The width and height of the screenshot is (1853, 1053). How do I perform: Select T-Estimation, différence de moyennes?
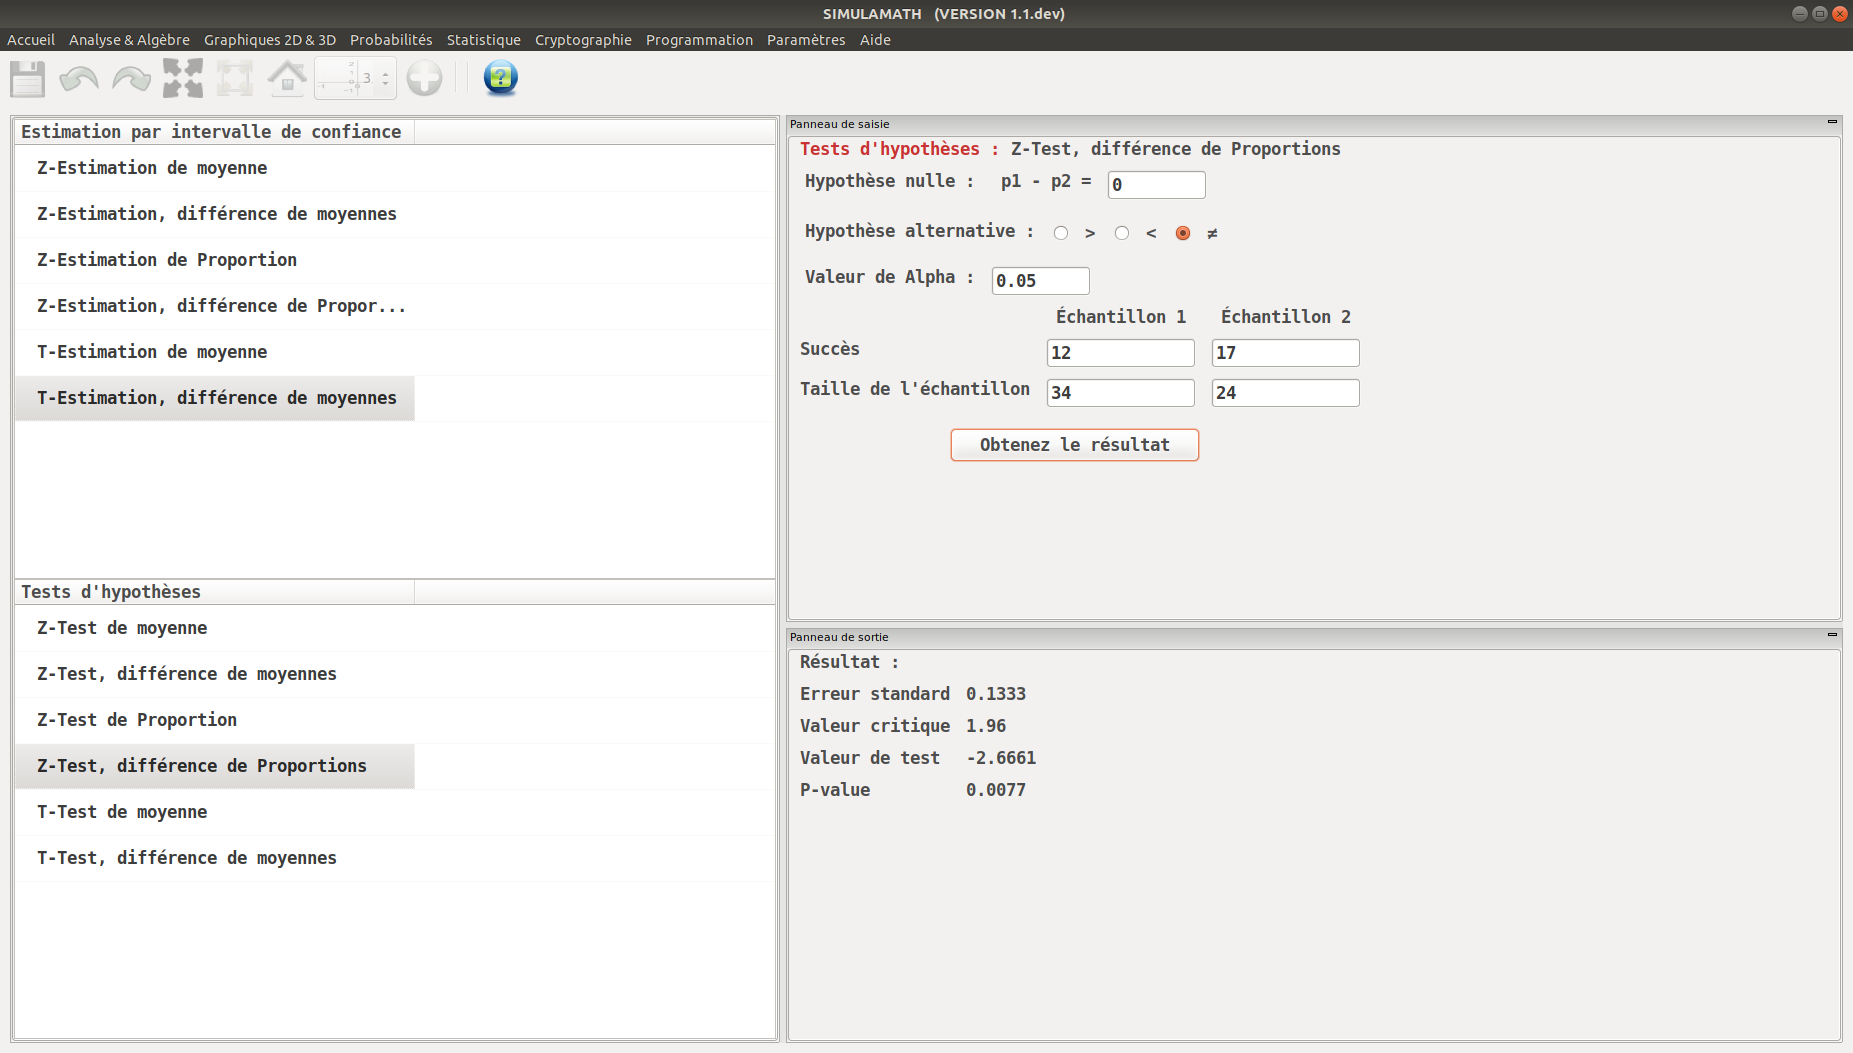(x=214, y=398)
